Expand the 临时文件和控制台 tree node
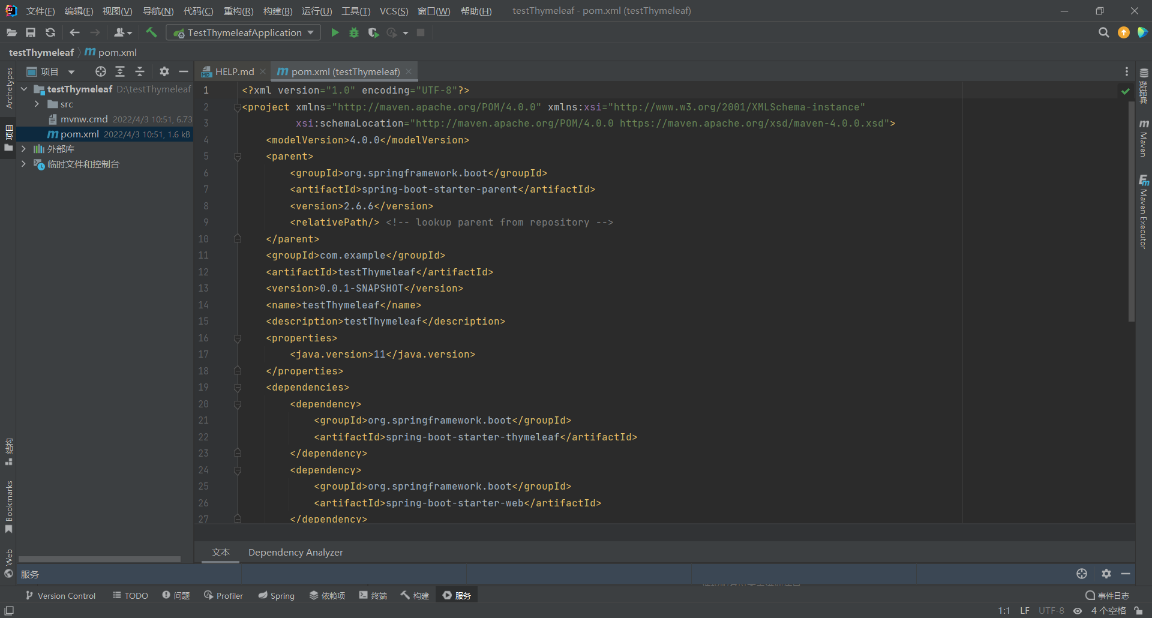1152x618 pixels. (x=24, y=164)
